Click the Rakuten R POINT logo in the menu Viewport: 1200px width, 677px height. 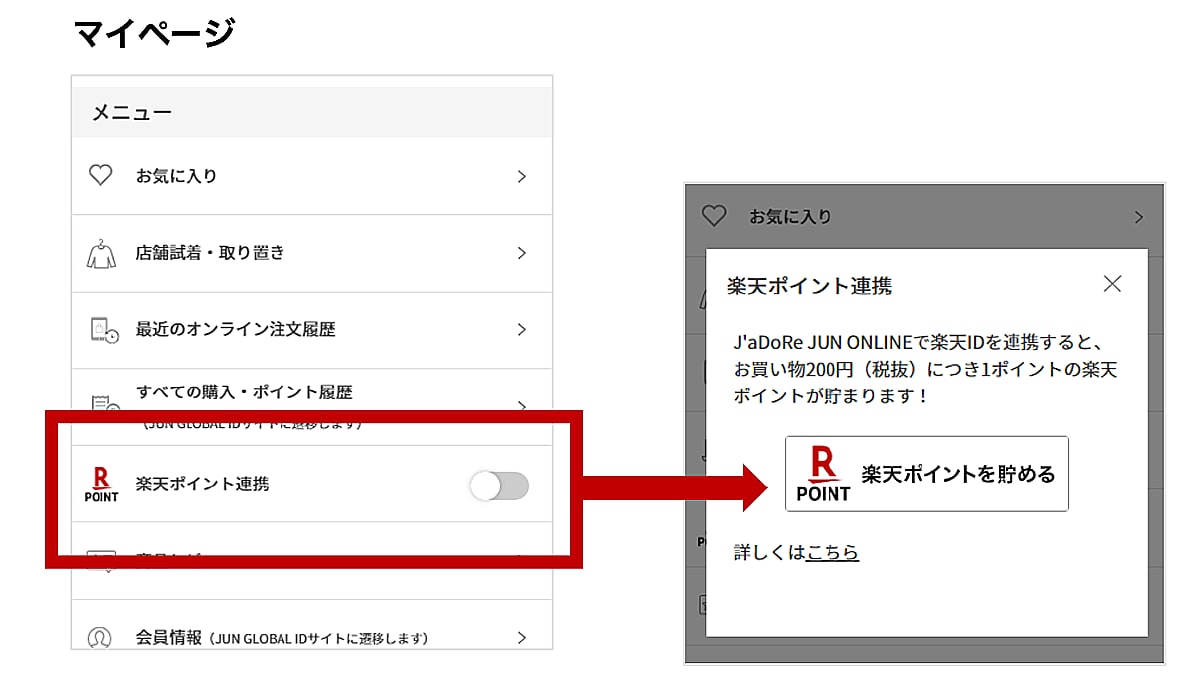[101, 484]
